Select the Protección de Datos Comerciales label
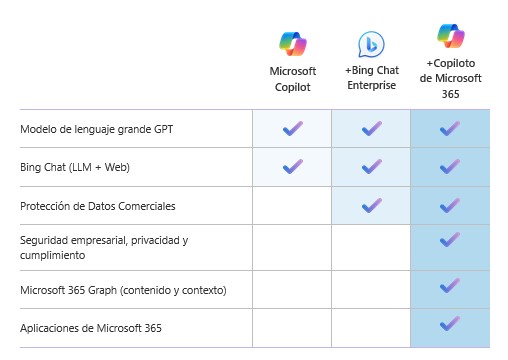The width and height of the screenshot is (508, 360). 98,206
